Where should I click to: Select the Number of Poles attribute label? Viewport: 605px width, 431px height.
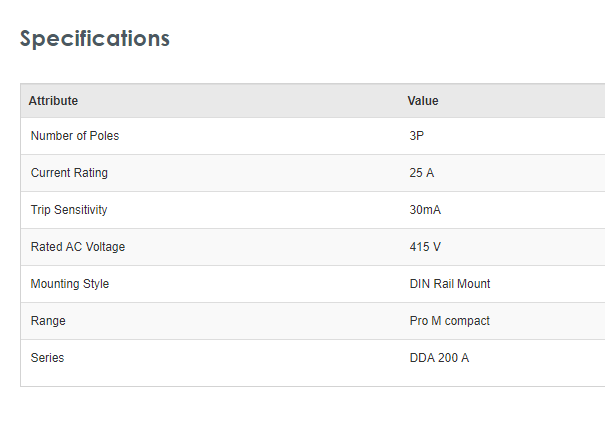point(75,136)
